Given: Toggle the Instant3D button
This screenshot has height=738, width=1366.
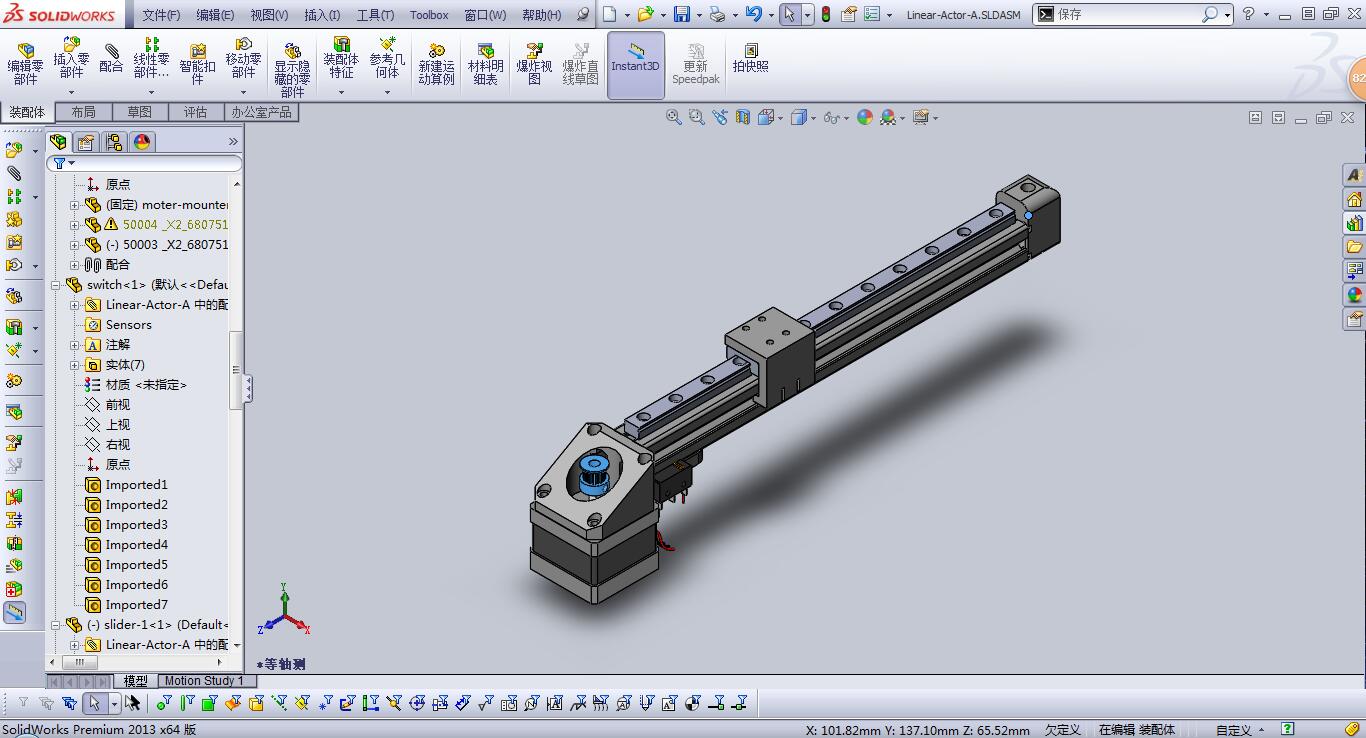Looking at the screenshot, I should 635,65.
